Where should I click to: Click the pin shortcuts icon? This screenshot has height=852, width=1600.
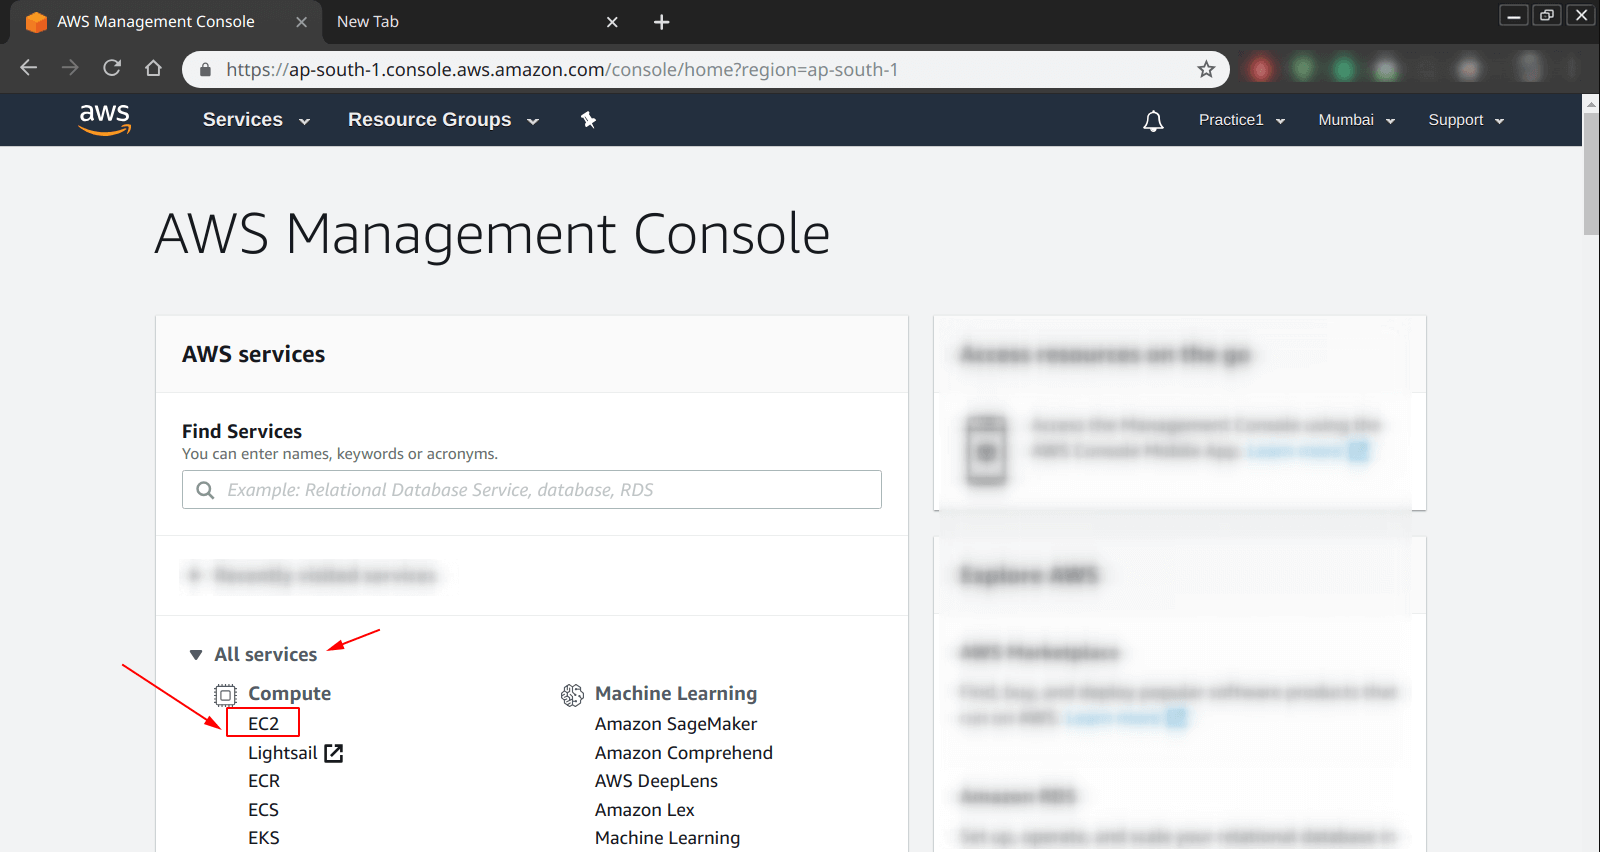tap(588, 120)
